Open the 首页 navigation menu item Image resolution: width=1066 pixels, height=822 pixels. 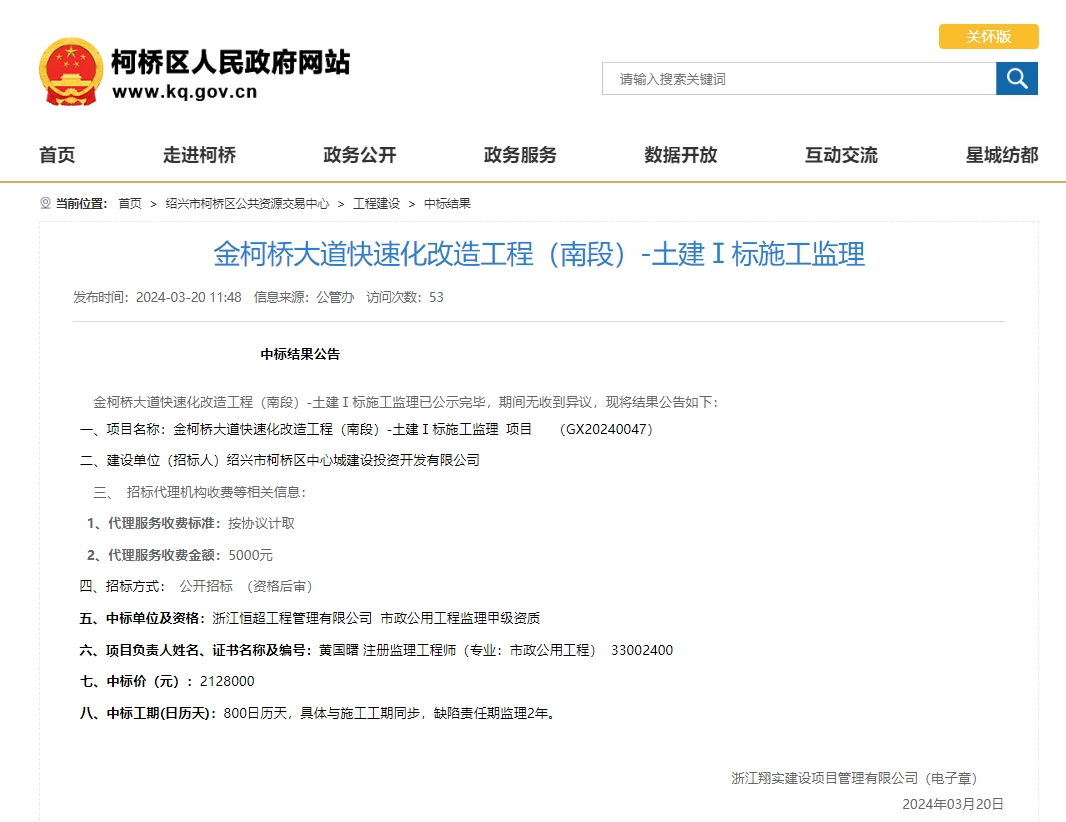point(57,155)
